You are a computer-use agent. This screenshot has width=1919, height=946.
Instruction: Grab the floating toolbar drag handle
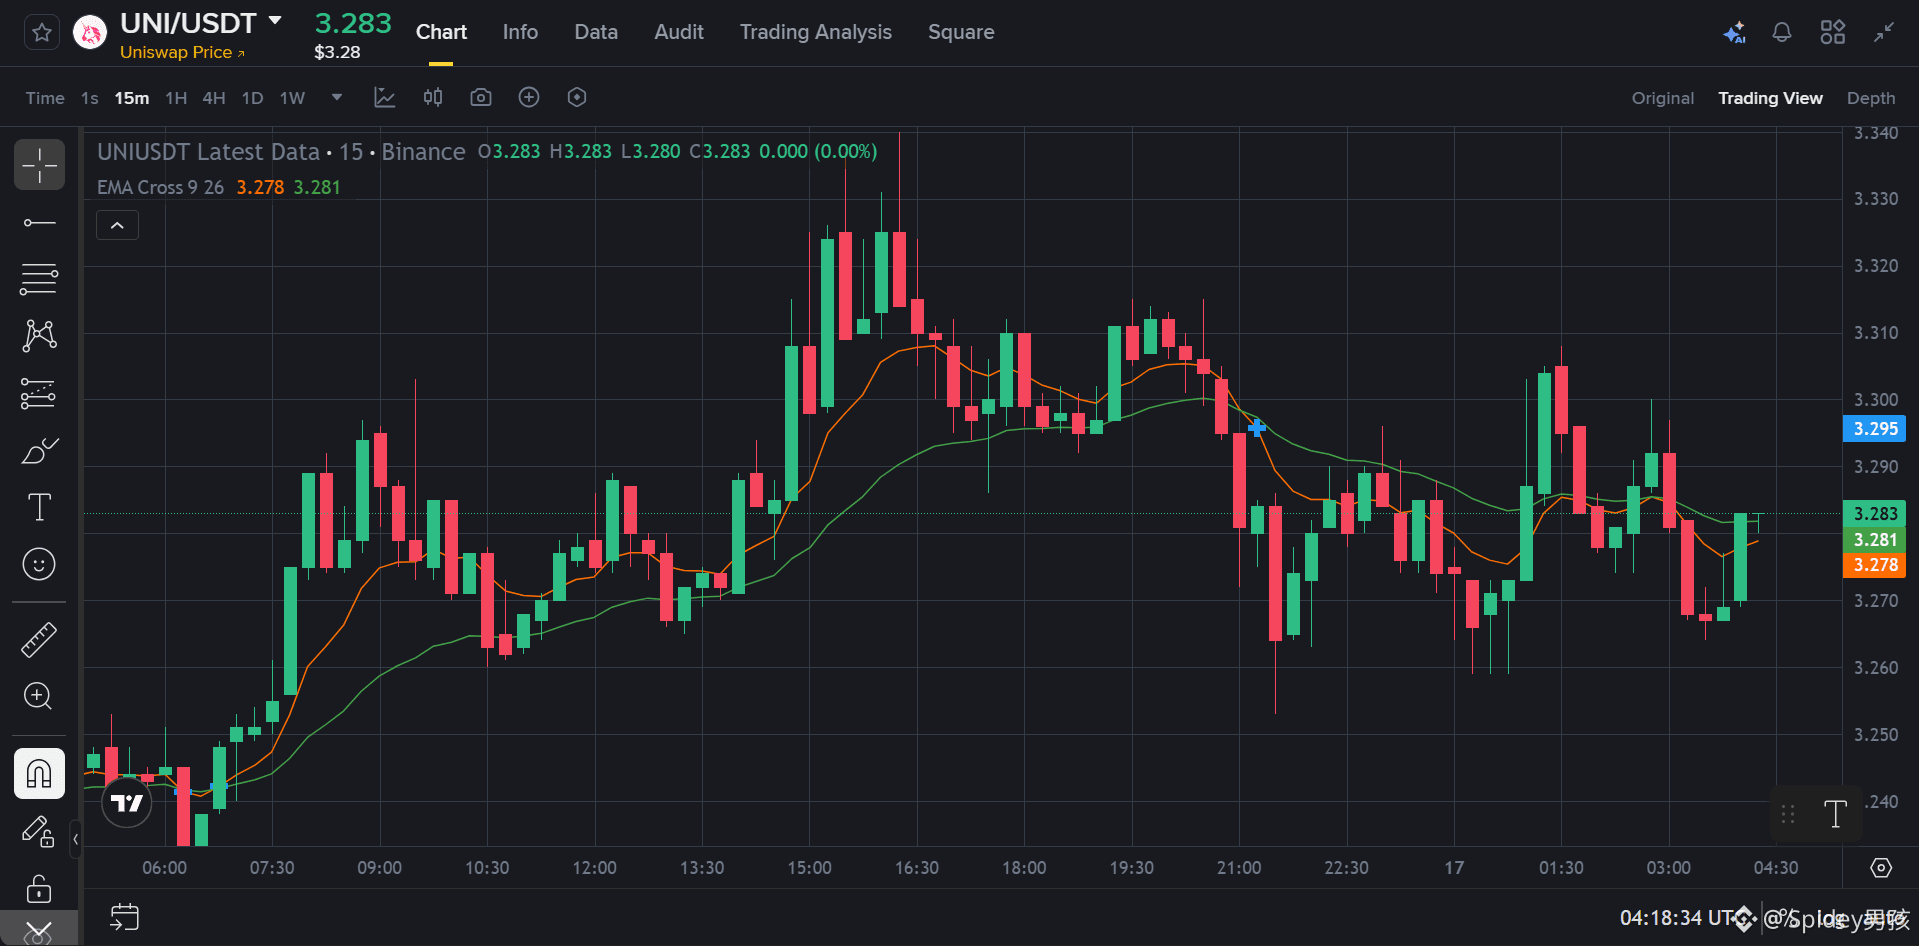pos(1788,814)
